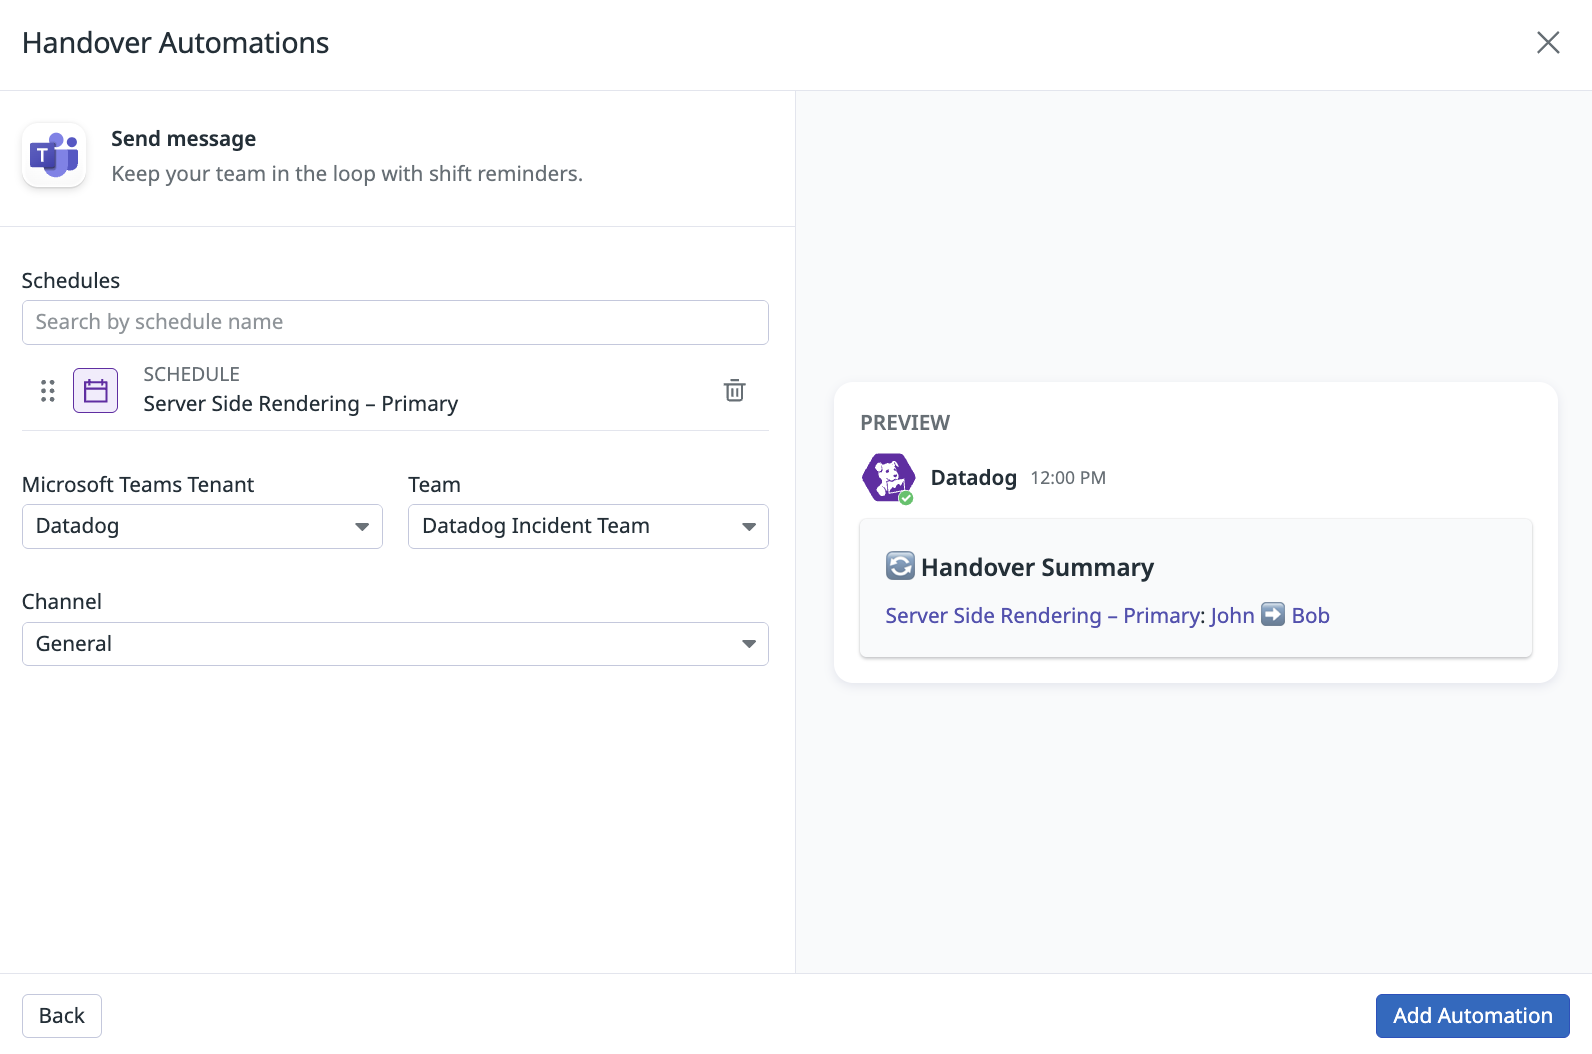Click the purple calendar schedule icon
The image size is (1592, 1054).
pos(95,391)
